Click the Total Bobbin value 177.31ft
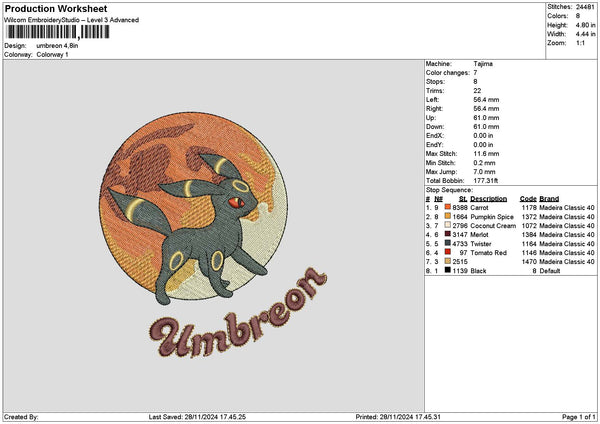600x424 pixels. [x=485, y=181]
